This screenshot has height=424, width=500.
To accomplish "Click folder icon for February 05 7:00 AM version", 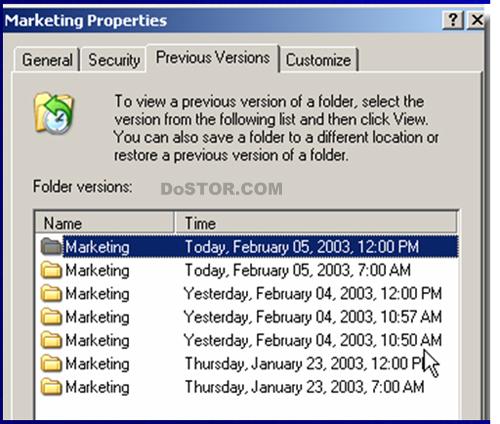I will click(x=51, y=270).
